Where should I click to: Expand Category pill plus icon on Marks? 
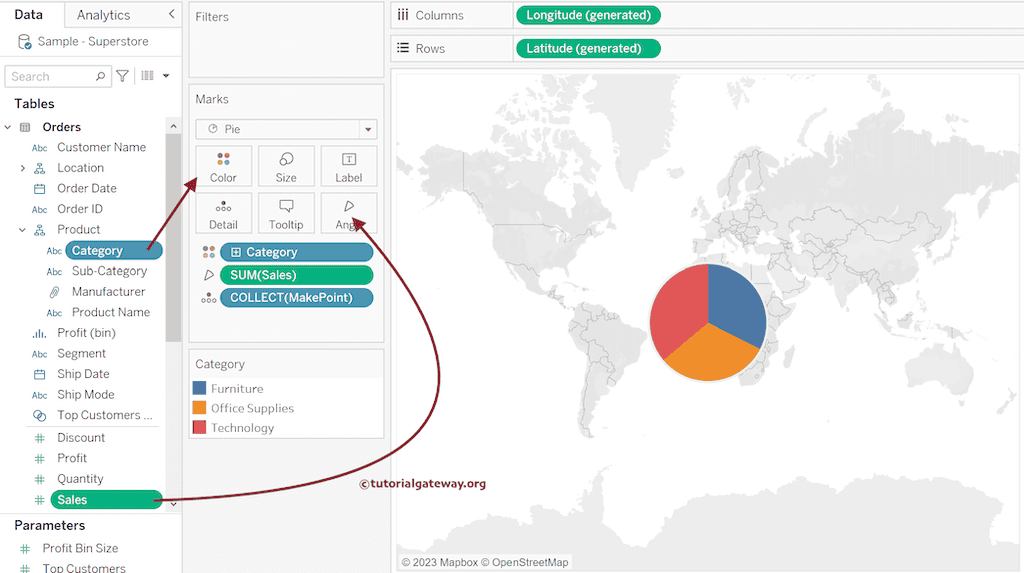(236, 252)
